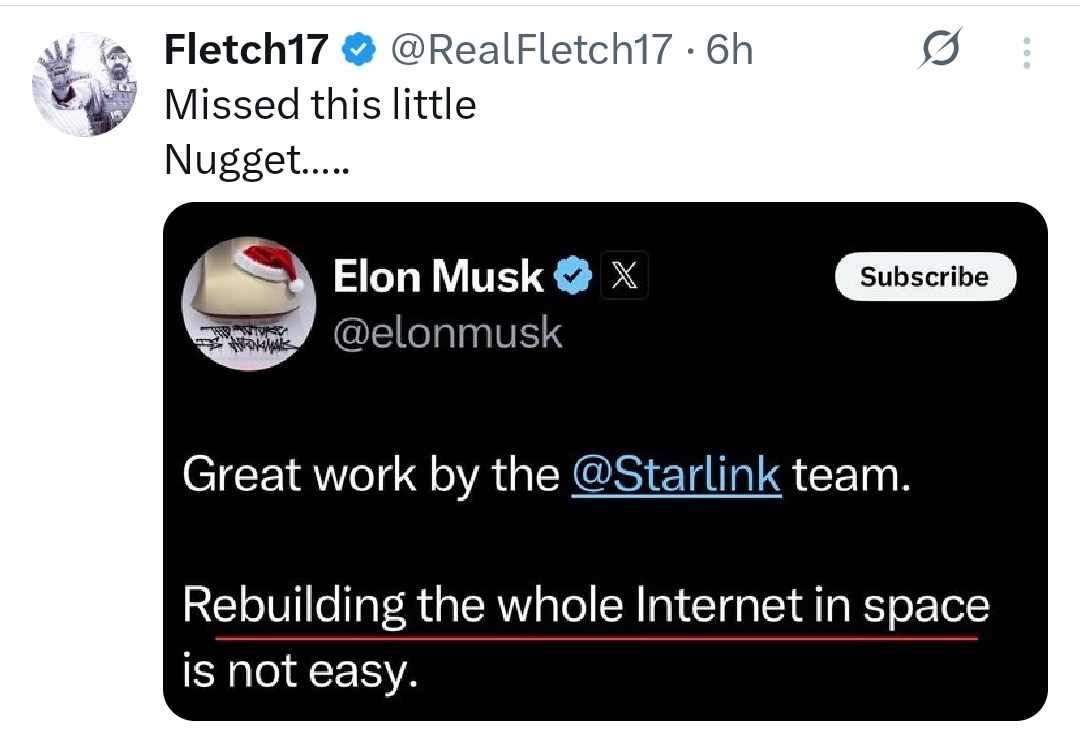Click the underlined "Rebuilding the whole Internet" line
Viewport: 1080px width, 730px height.
tap(585, 606)
